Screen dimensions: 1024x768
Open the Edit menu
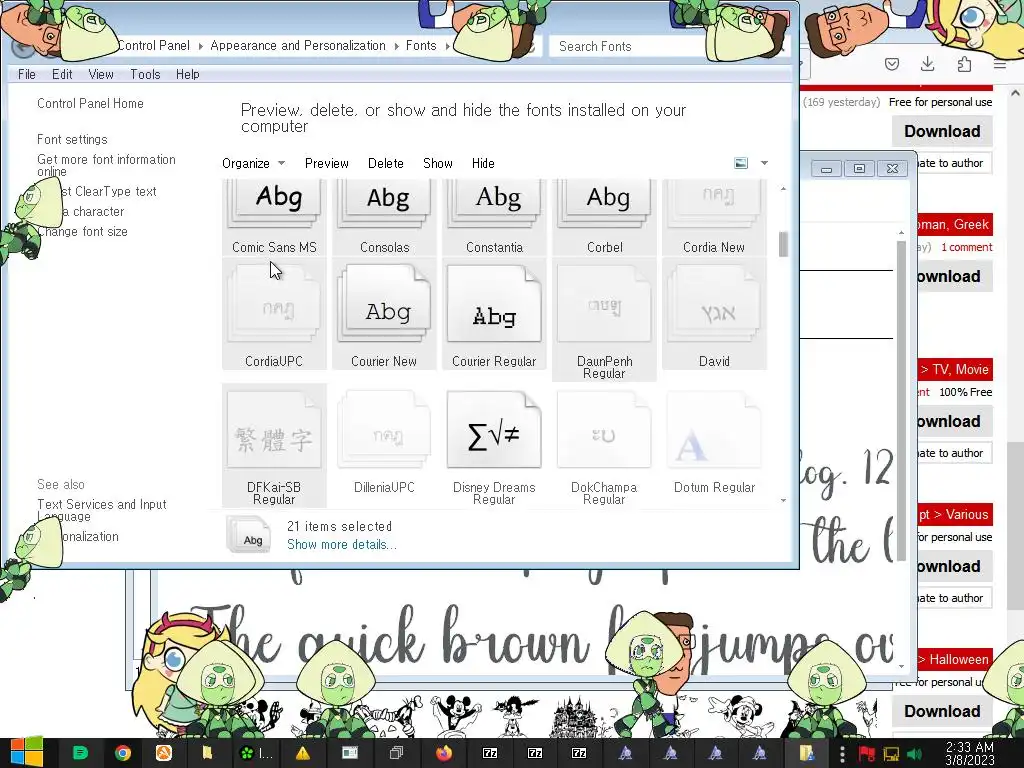coord(62,74)
